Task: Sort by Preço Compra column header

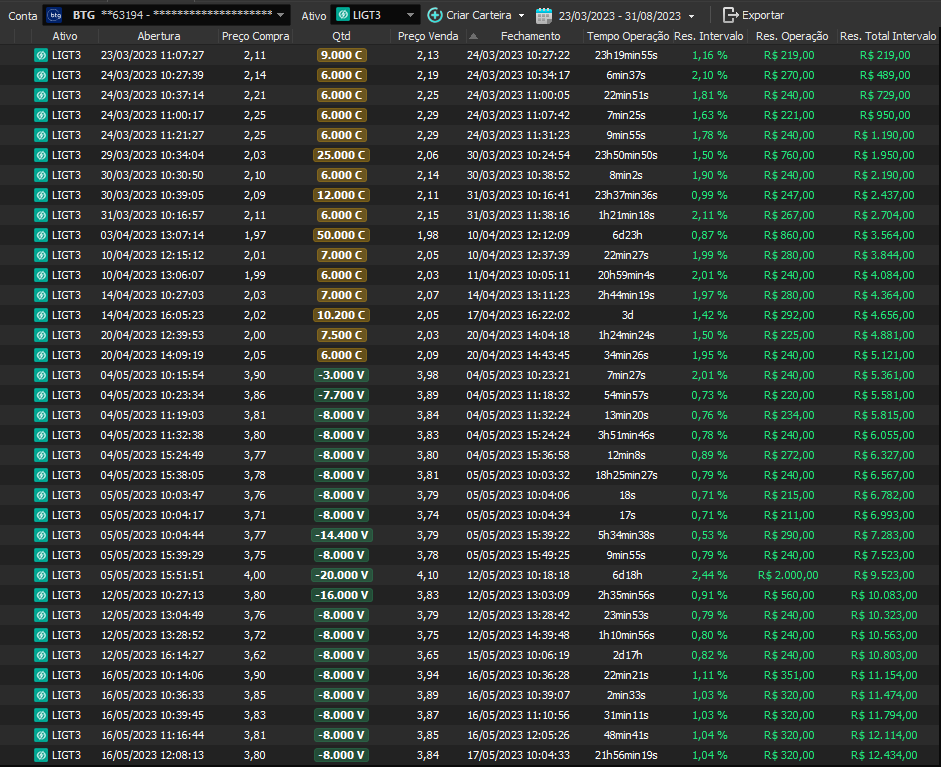Action: [x=255, y=36]
